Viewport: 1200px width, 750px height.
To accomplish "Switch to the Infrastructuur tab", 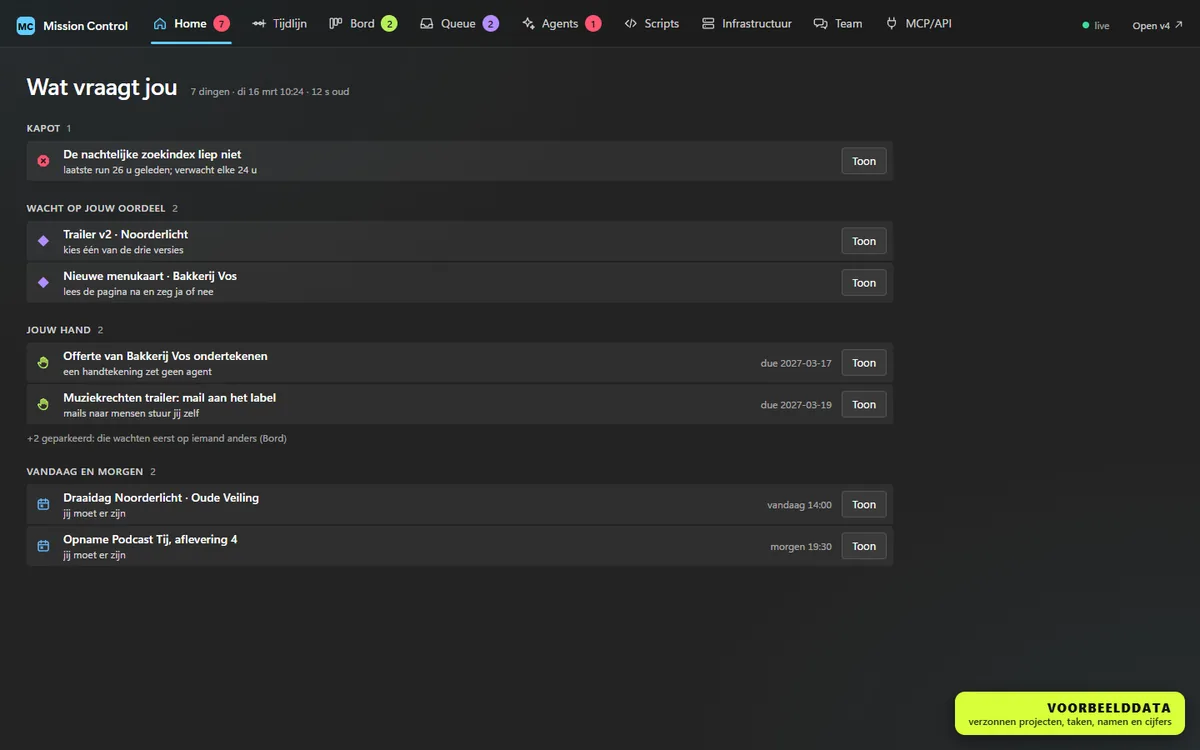I will [746, 23].
